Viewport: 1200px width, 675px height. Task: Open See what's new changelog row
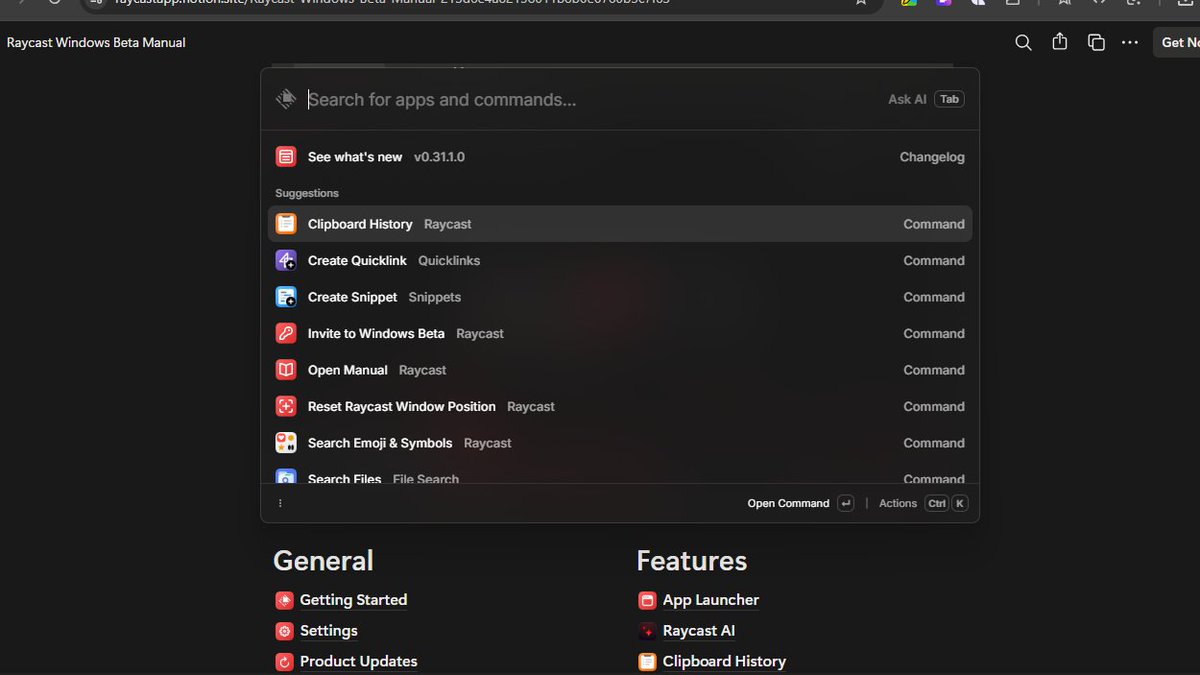[x=620, y=157]
